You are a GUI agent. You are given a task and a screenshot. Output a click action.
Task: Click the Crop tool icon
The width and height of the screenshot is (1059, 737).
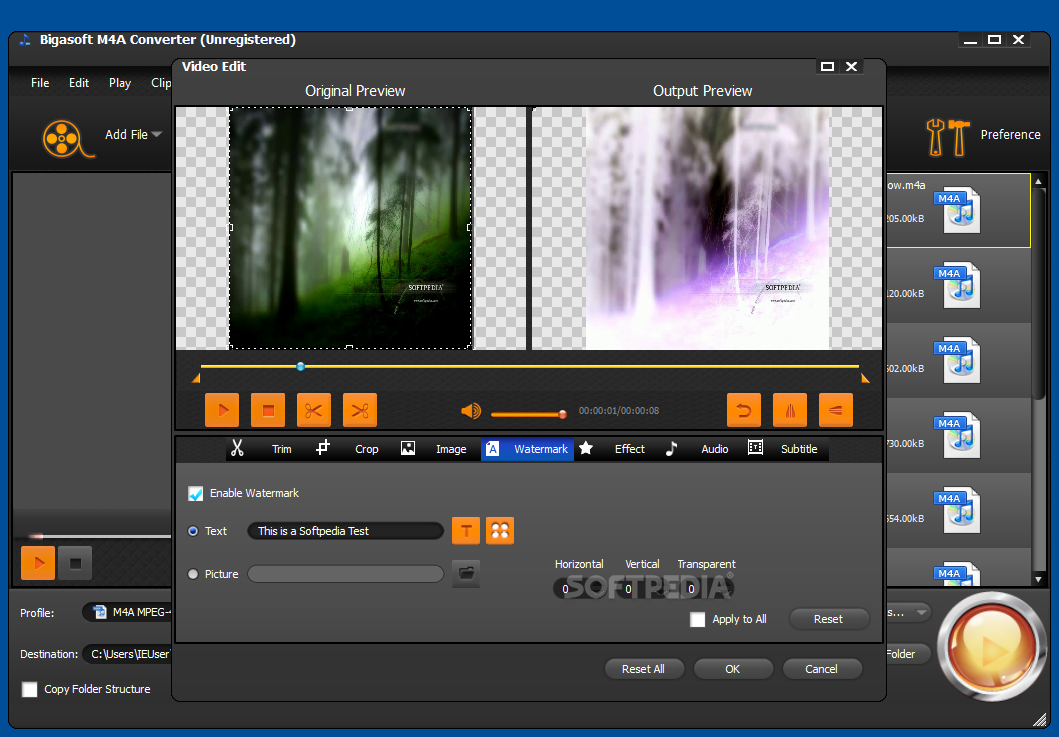(x=323, y=448)
